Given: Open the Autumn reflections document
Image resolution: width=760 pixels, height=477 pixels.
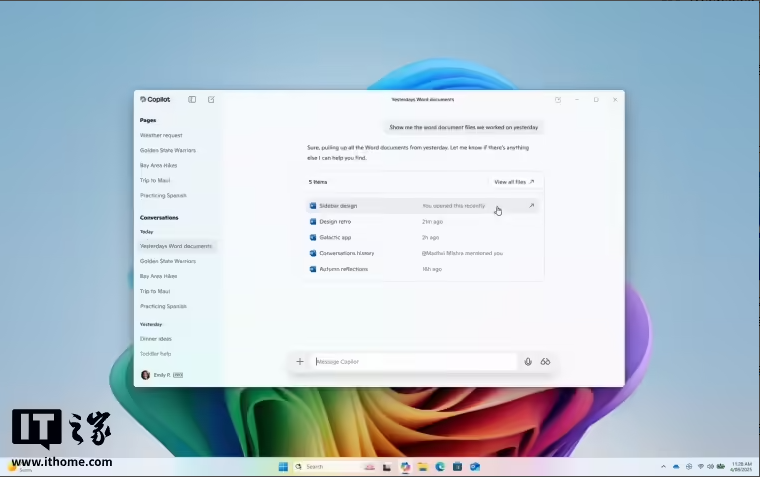Looking at the screenshot, I should point(343,269).
